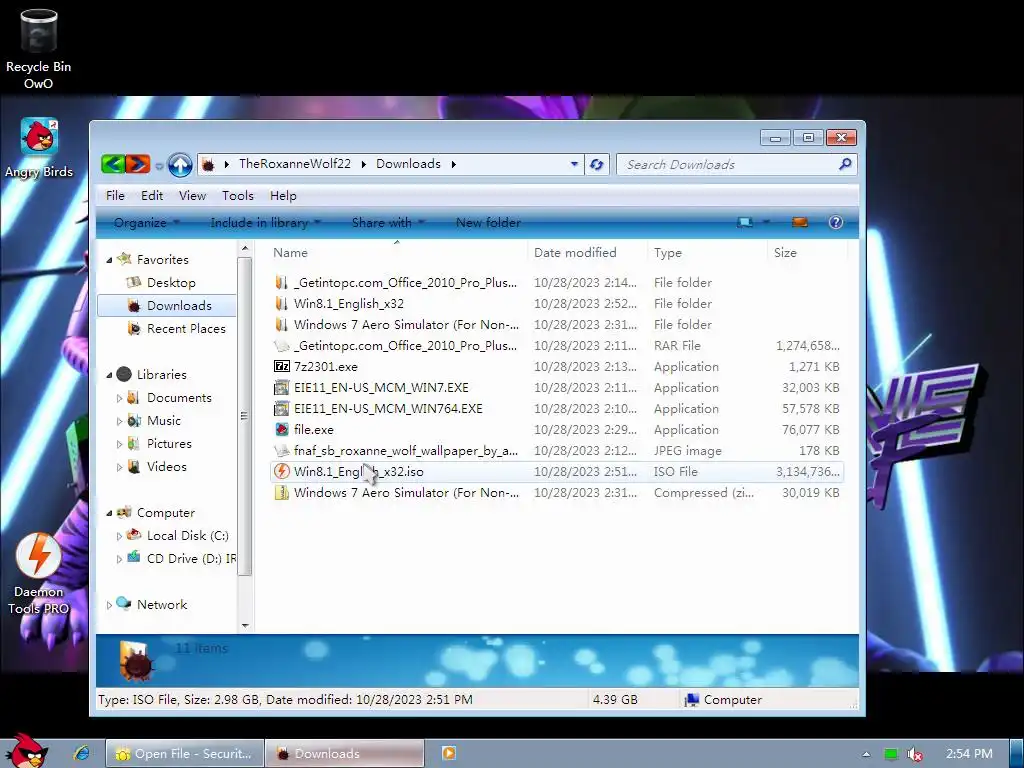This screenshot has height=768, width=1024.
Task: Launch Angry Birds desktop shortcut
Action: coord(39,149)
